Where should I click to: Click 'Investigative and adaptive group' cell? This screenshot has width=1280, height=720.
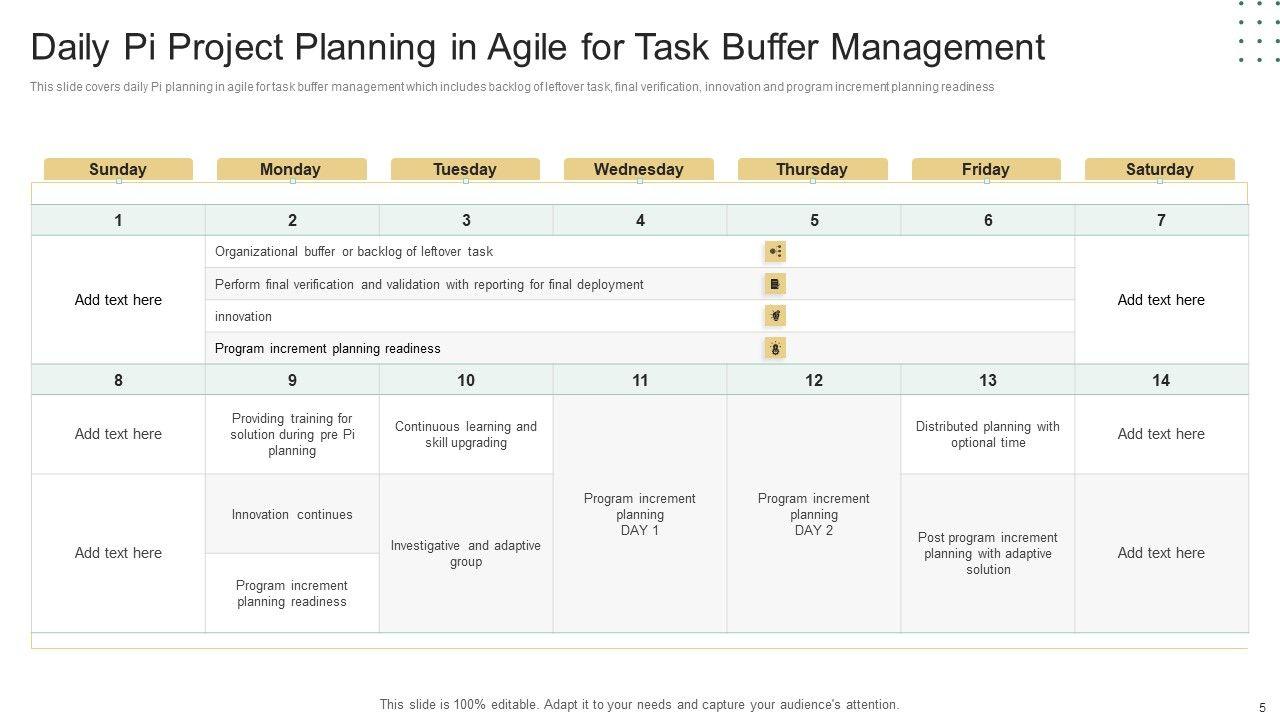(466, 553)
